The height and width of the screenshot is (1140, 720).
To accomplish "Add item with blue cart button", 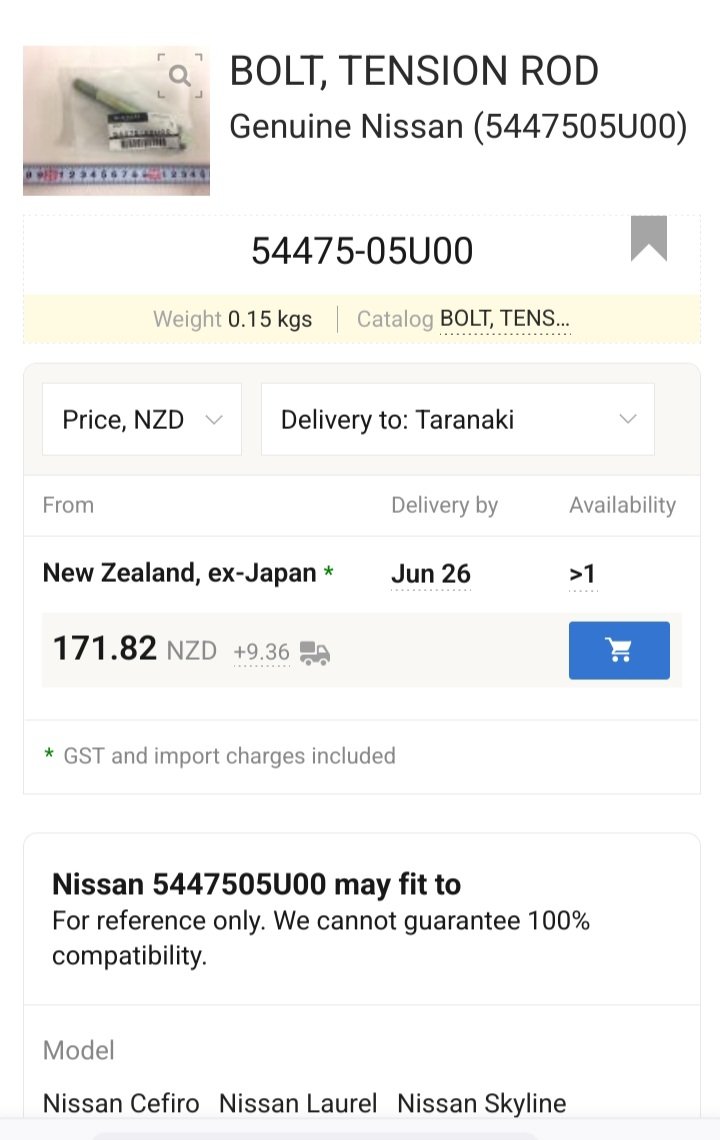I will coord(619,650).
